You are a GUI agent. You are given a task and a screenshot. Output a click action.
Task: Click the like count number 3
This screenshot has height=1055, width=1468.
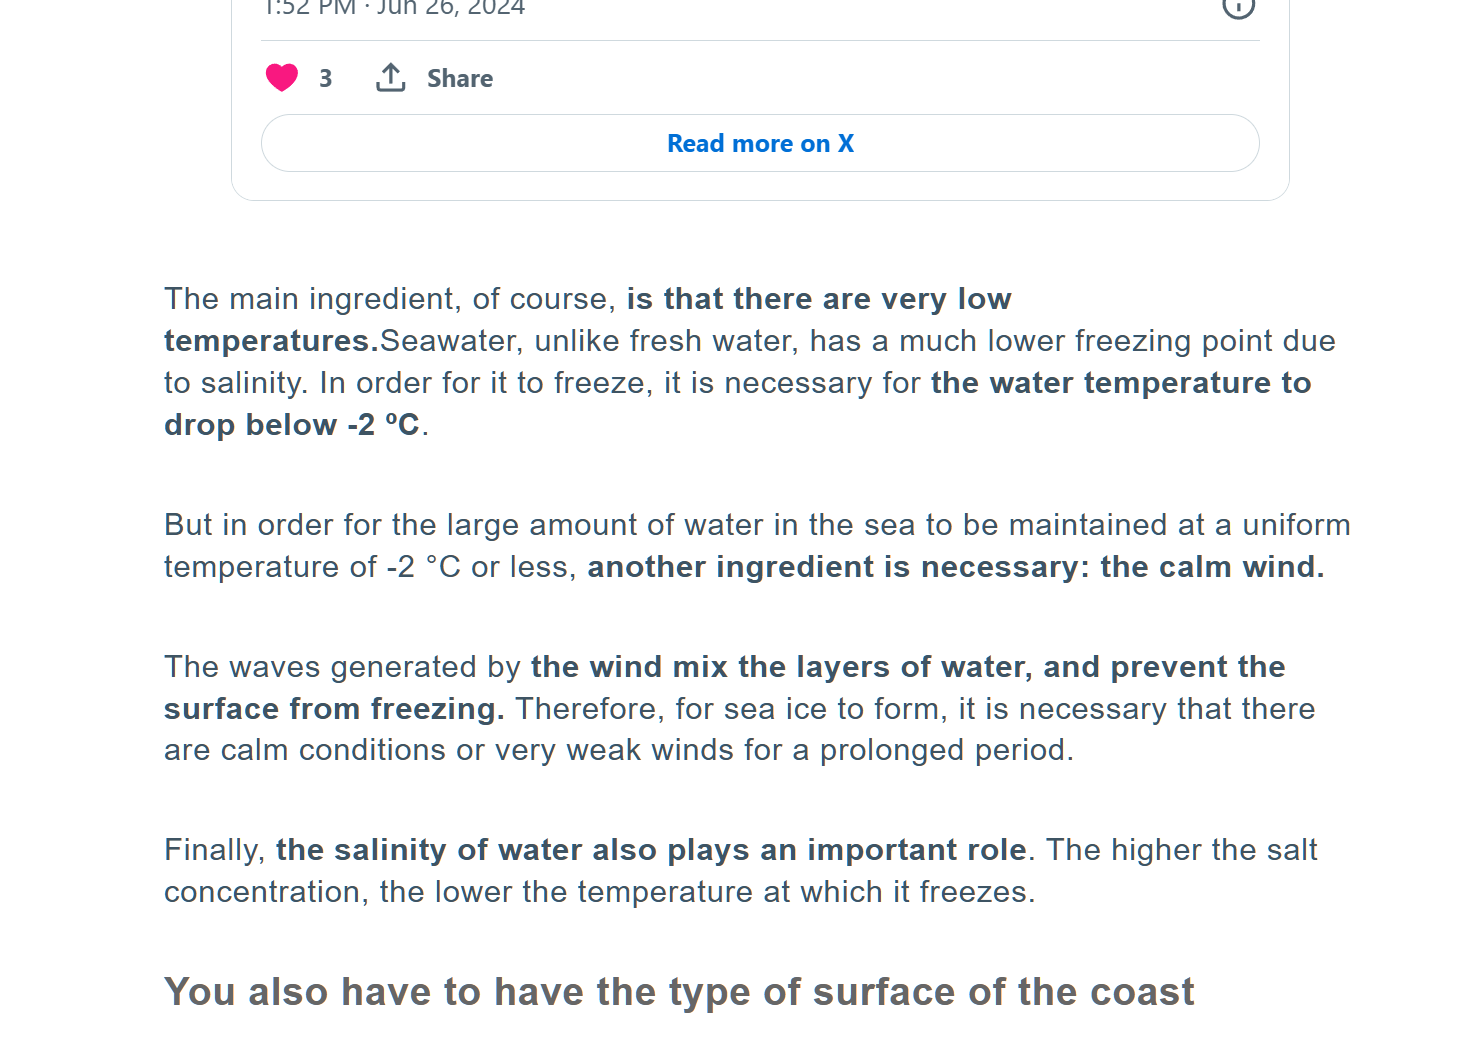coord(325,78)
